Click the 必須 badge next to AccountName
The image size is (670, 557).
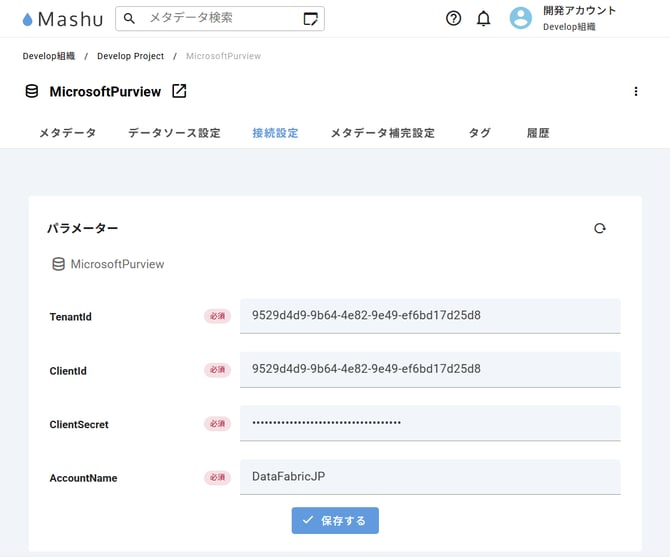(x=217, y=478)
